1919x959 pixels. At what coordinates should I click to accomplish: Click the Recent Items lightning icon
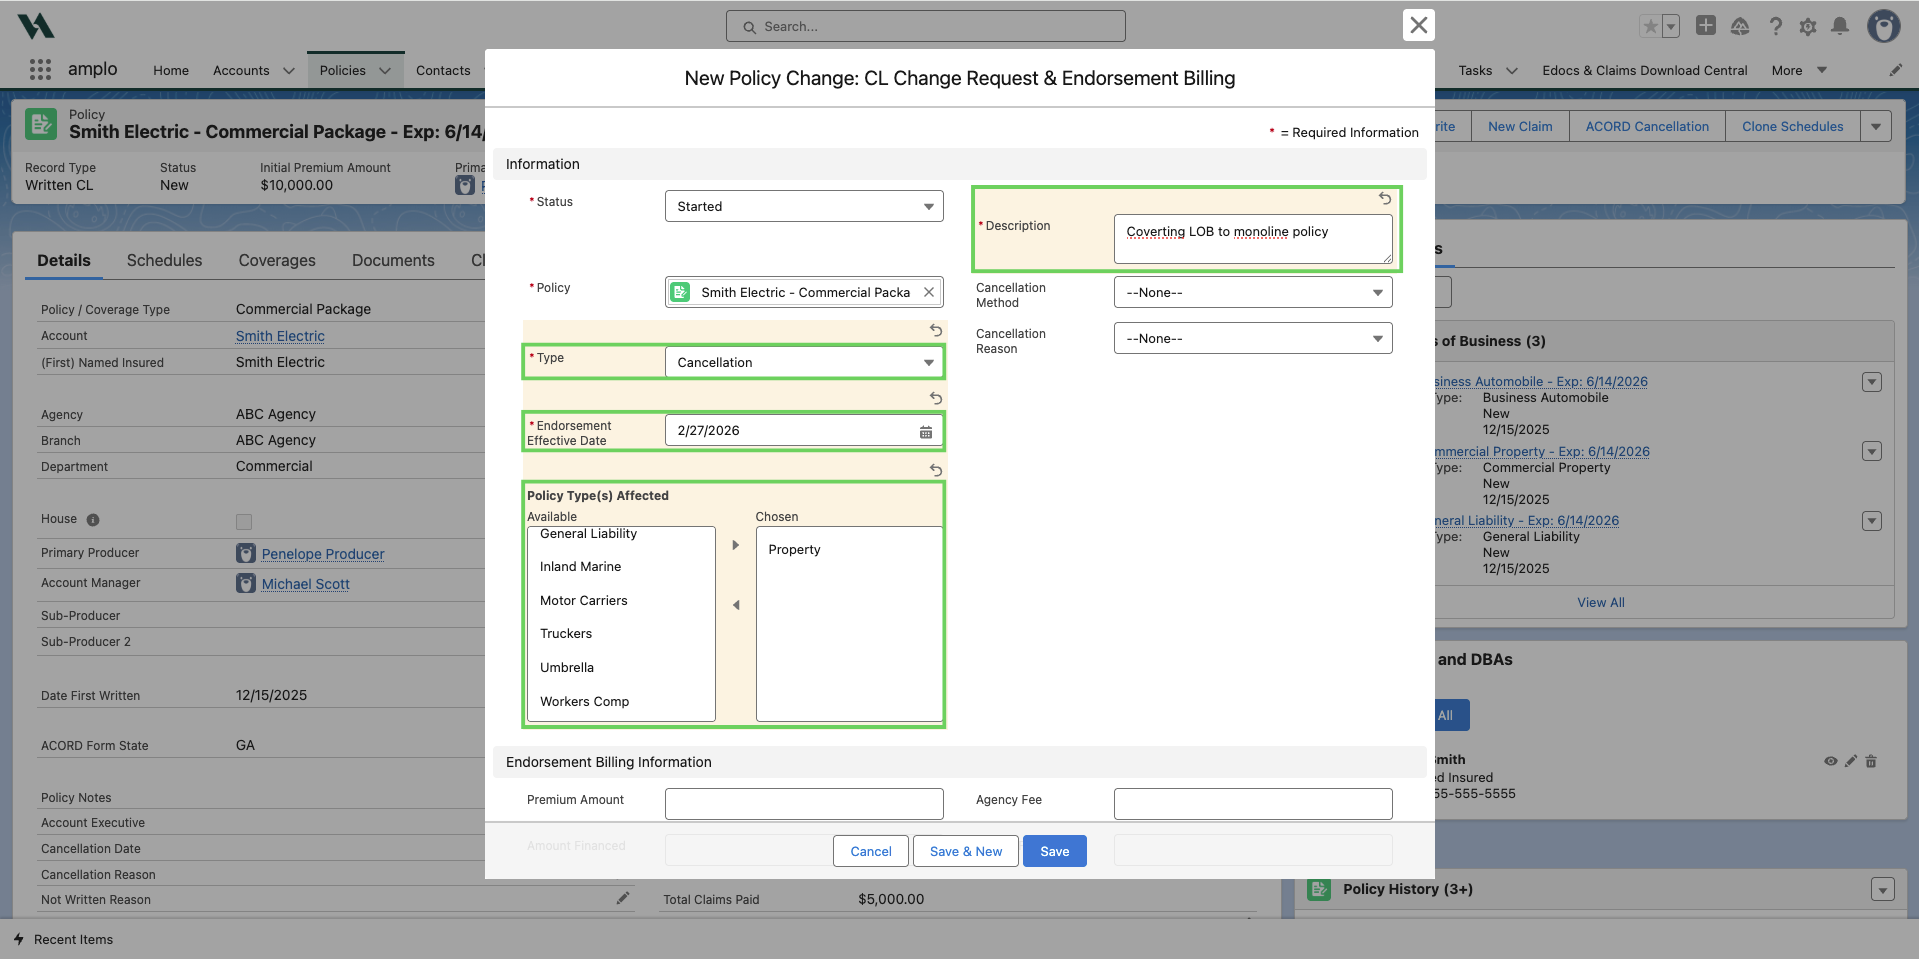[x=19, y=939]
